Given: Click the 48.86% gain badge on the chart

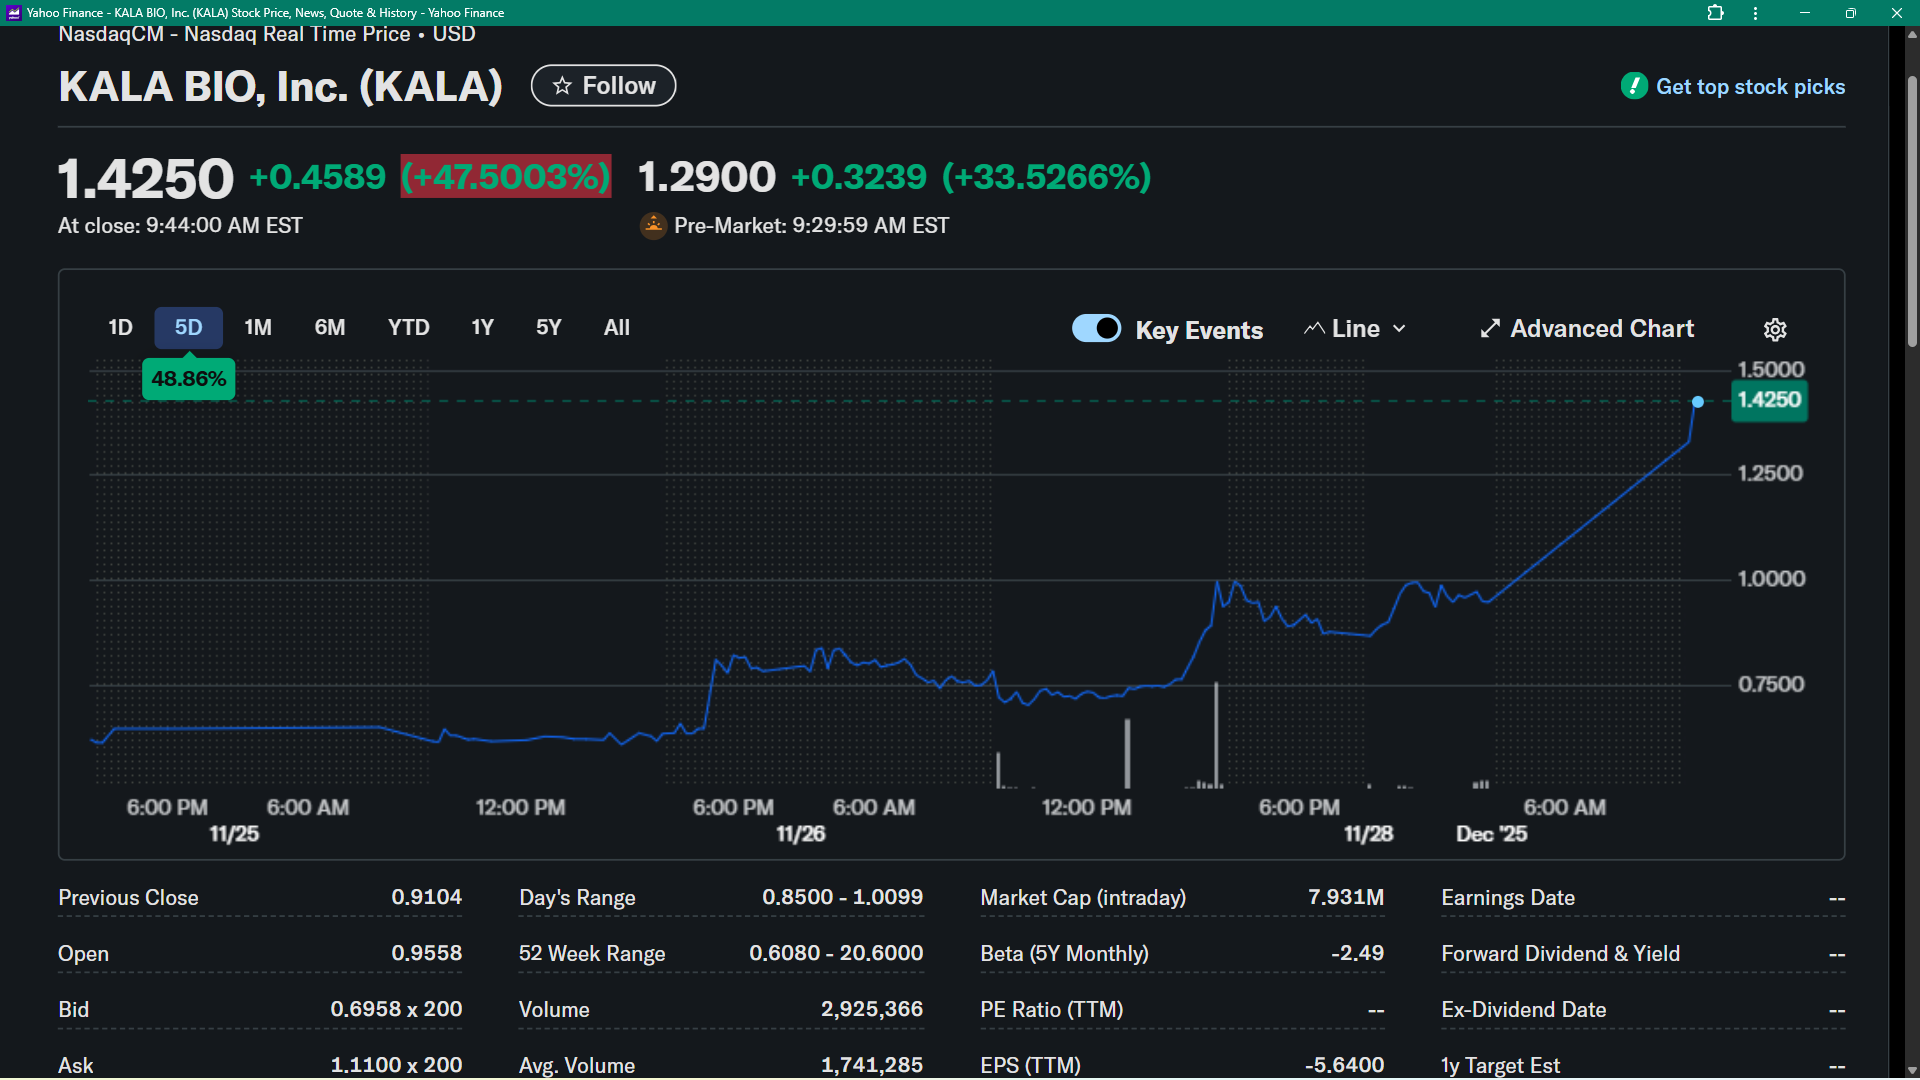Looking at the screenshot, I should (188, 378).
